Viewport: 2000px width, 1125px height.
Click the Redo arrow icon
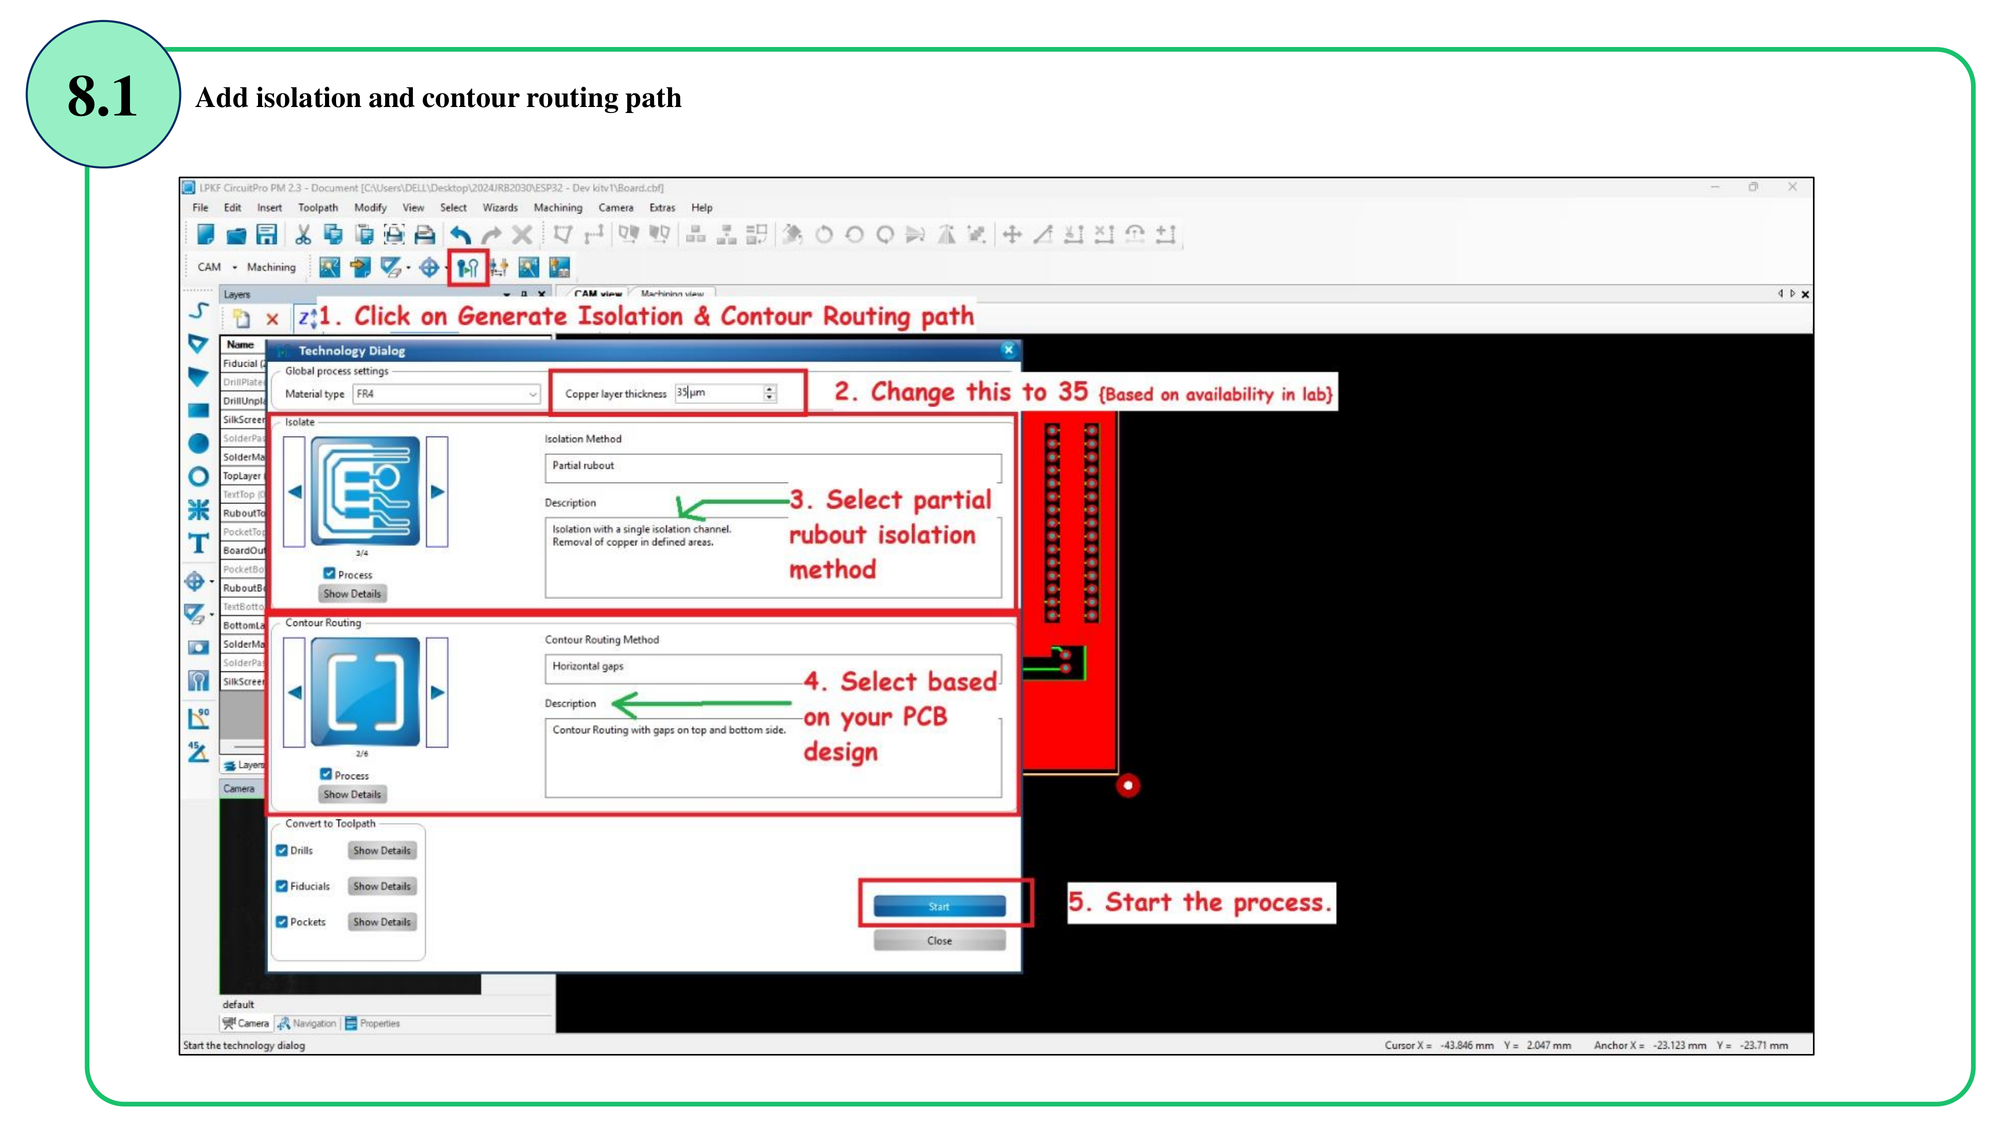tap(491, 235)
